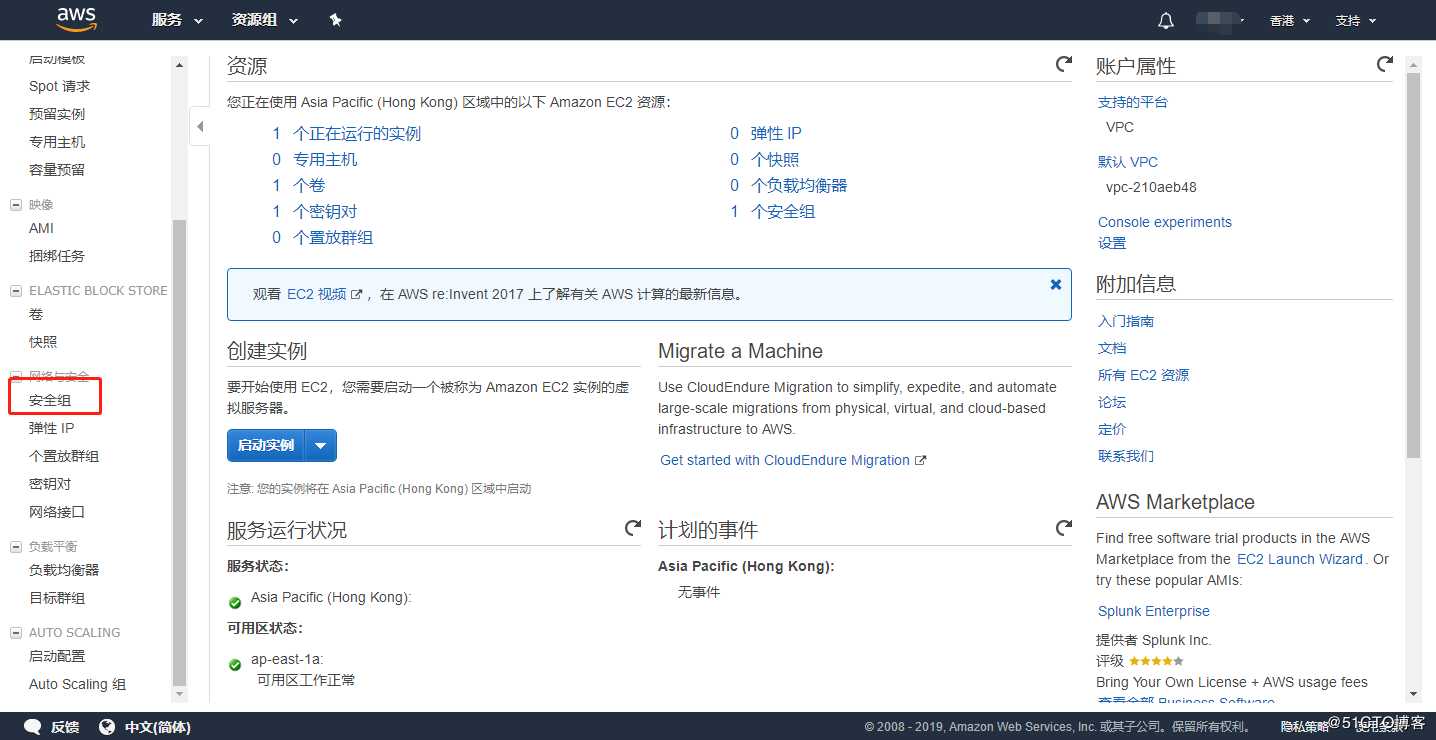Collapse the AUTO SCALING sidebar section
Screen dimensions: 1436x740
[x=16, y=633]
